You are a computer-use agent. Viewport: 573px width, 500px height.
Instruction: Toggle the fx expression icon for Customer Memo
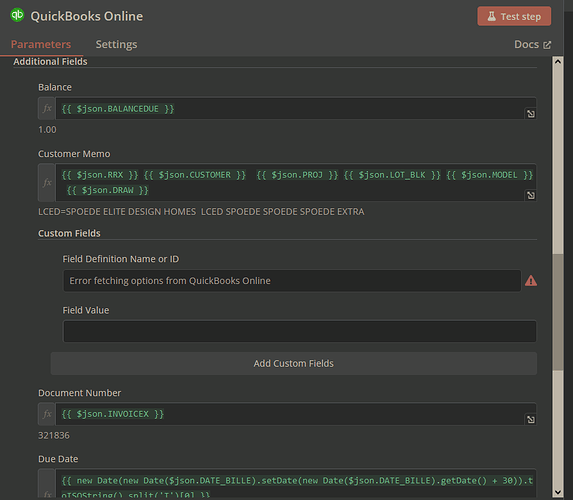tap(47, 182)
